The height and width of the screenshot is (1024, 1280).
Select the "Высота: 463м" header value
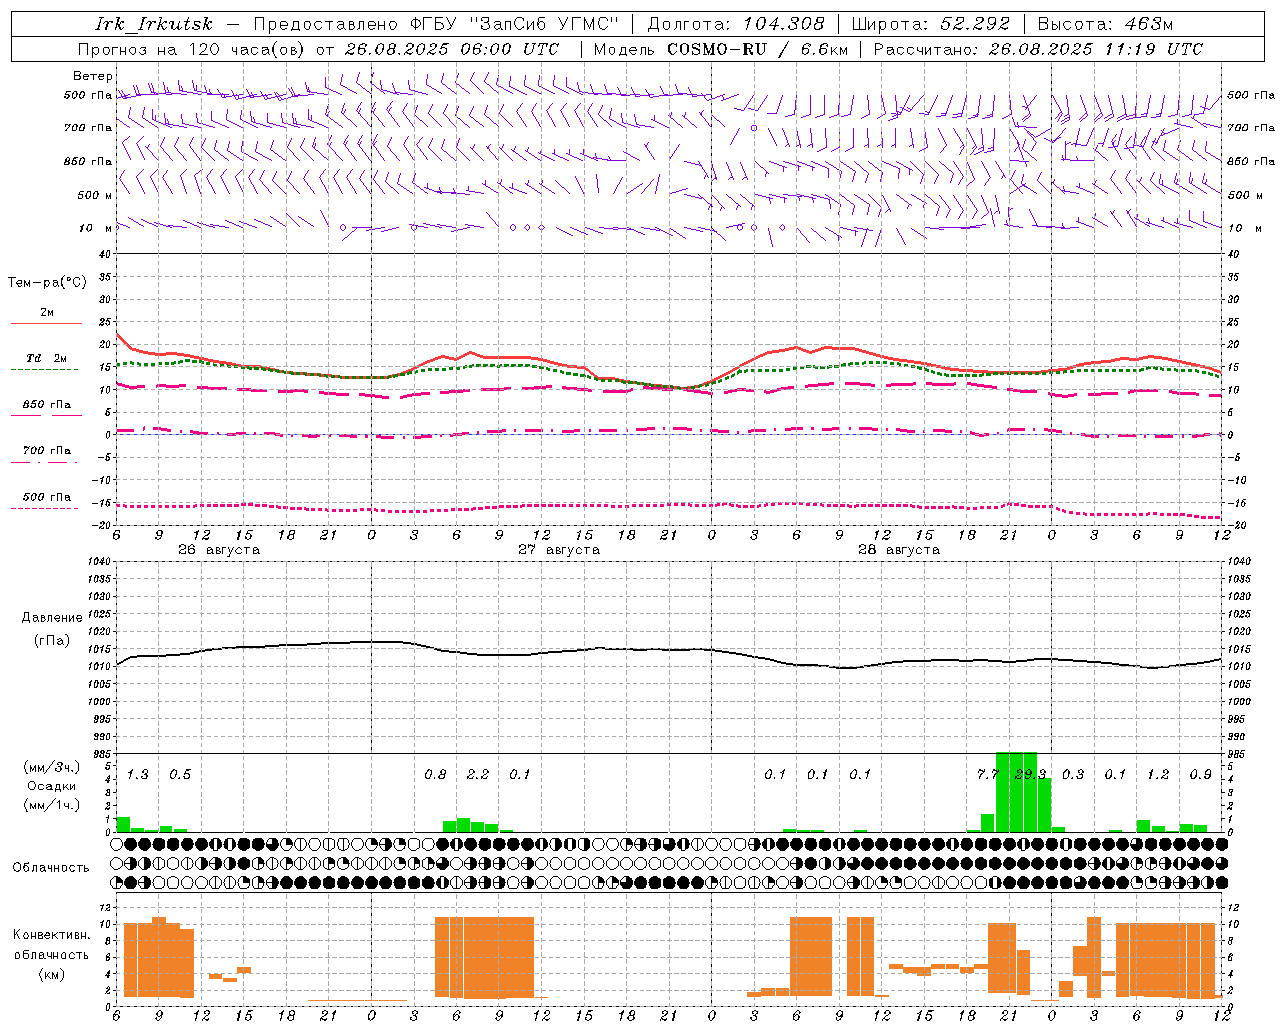point(1105,24)
